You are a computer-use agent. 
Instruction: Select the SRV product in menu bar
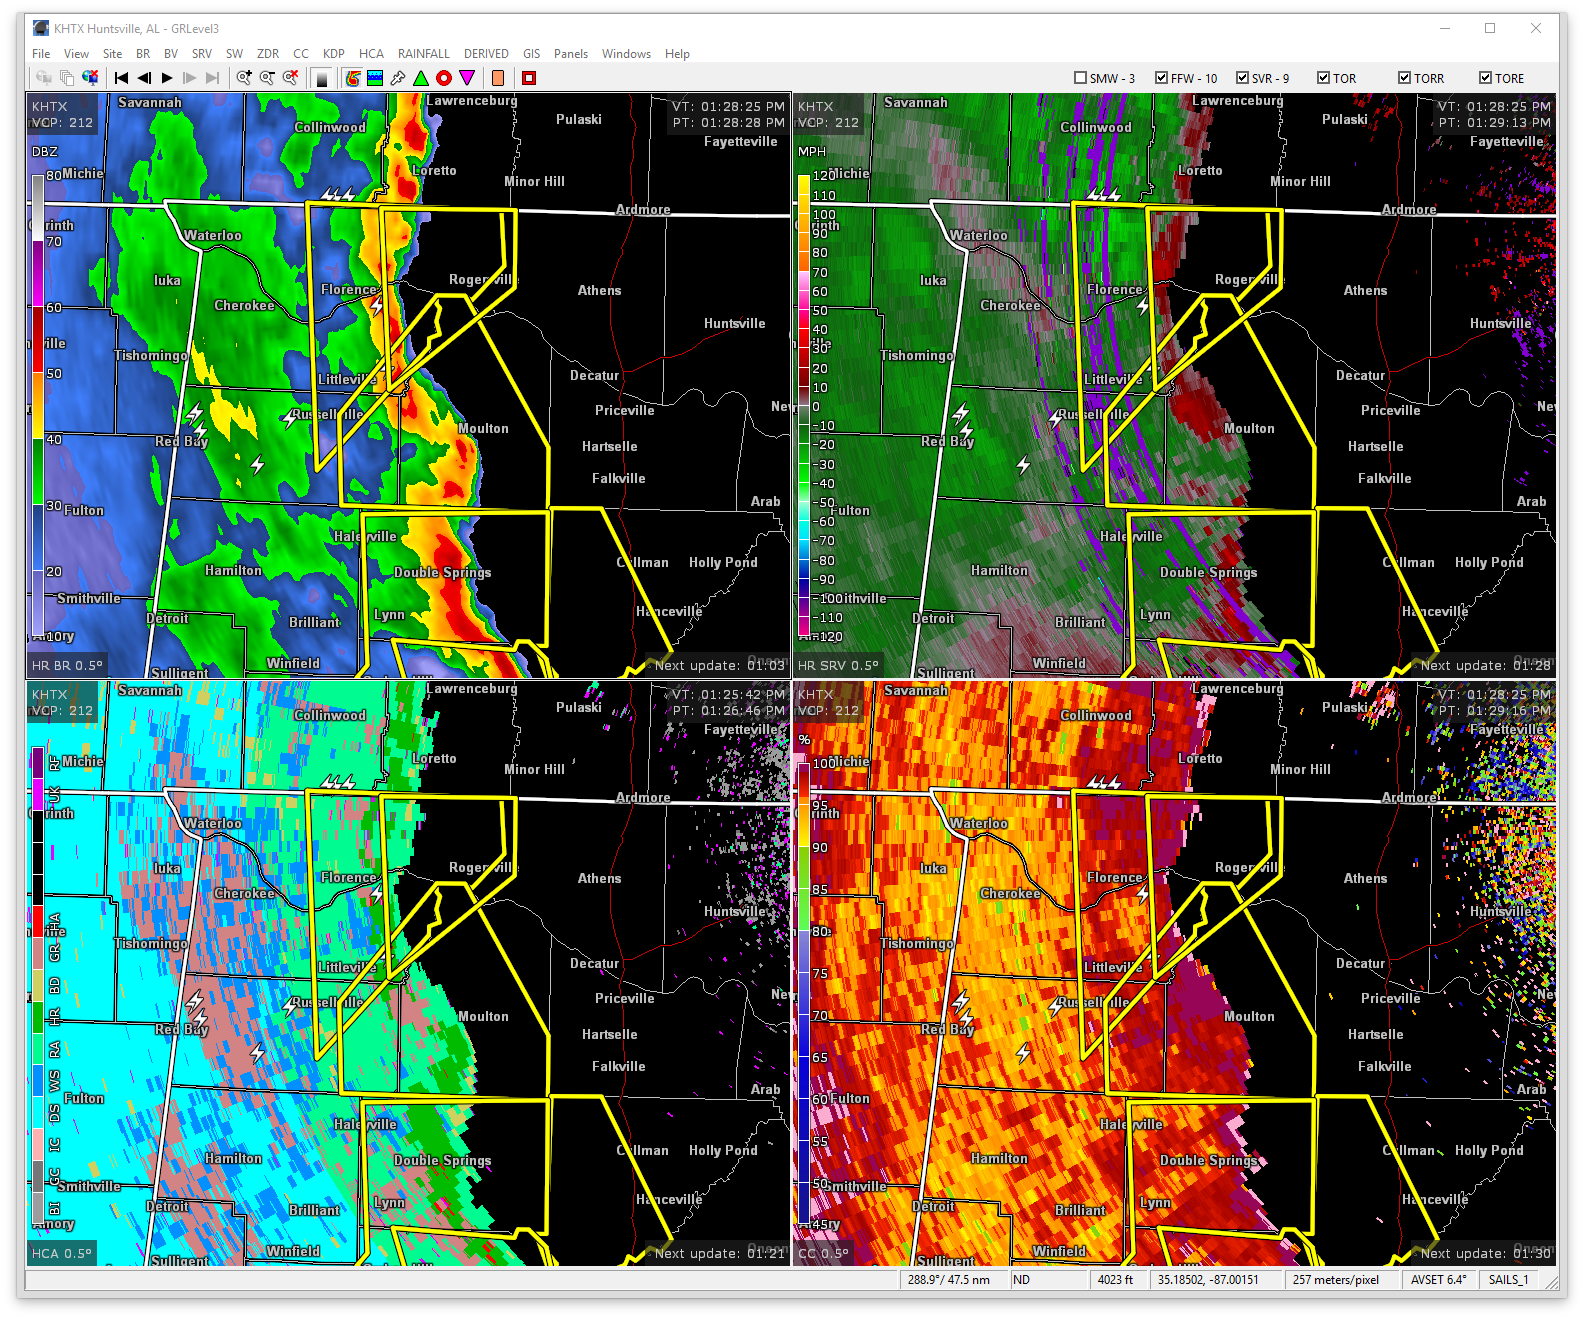tap(201, 54)
